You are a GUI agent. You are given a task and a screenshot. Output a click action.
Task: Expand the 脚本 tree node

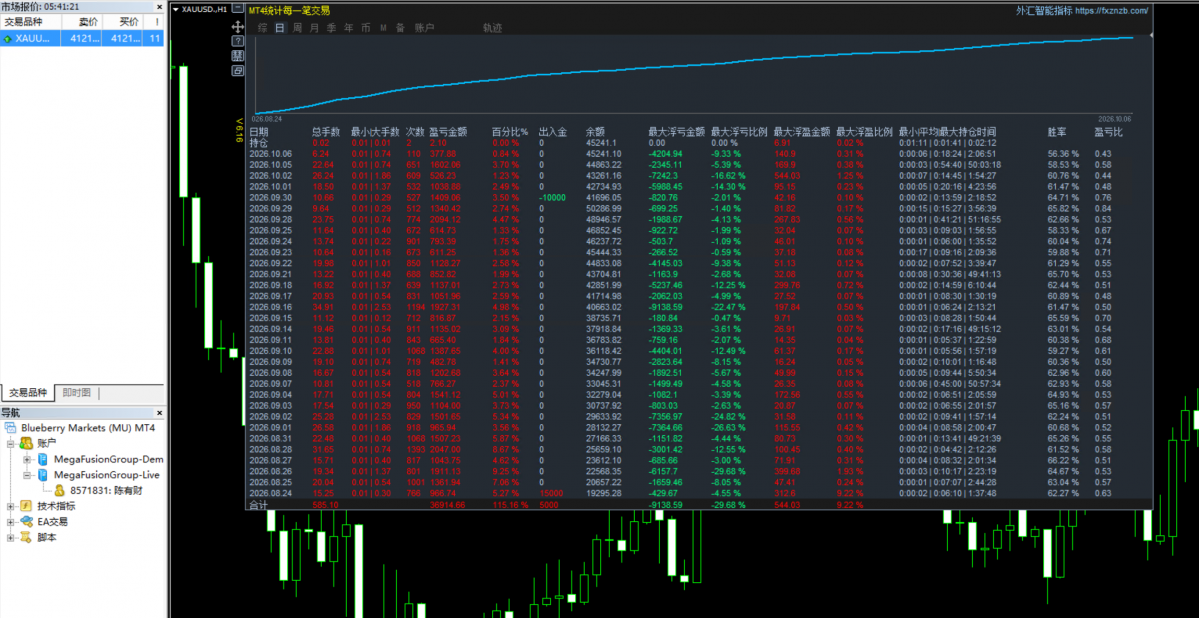pyautogui.click(x=11, y=538)
